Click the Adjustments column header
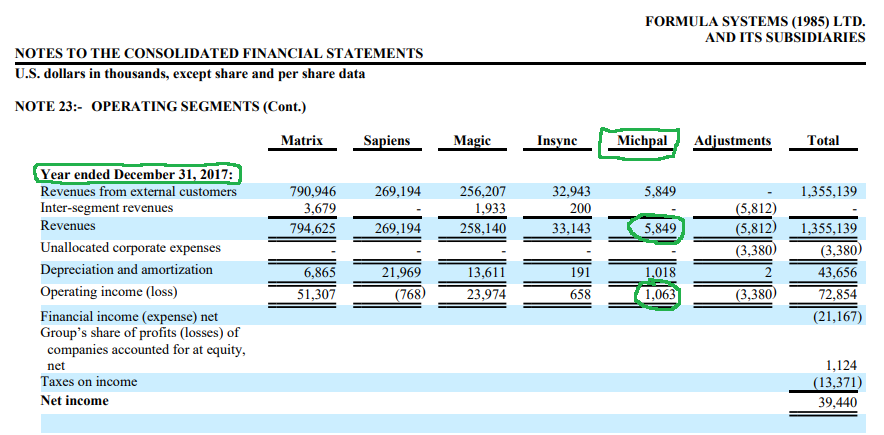The height and width of the screenshot is (435, 884). tap(732, 140)
